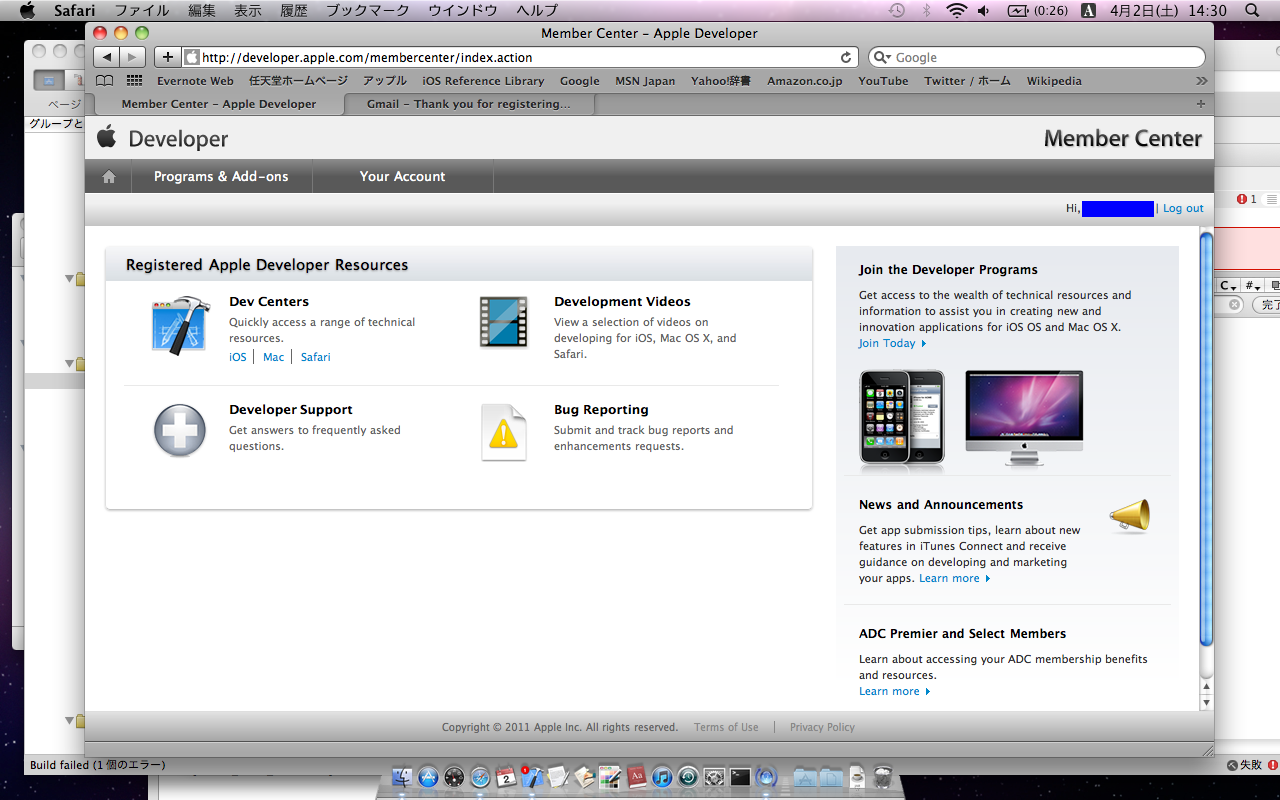Click Learn more under ADC Premier
This screenshot has width=1280, height=800.
[894, 692]
